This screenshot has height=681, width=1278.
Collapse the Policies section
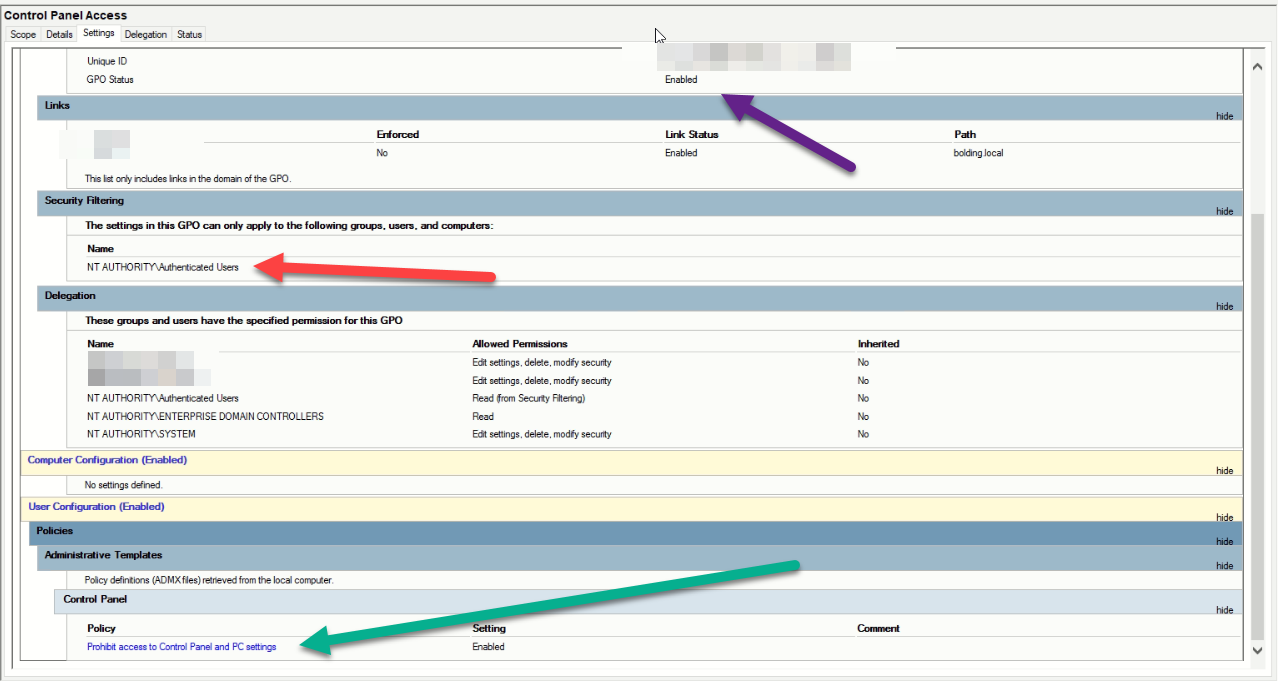[x=1224, y=541]
